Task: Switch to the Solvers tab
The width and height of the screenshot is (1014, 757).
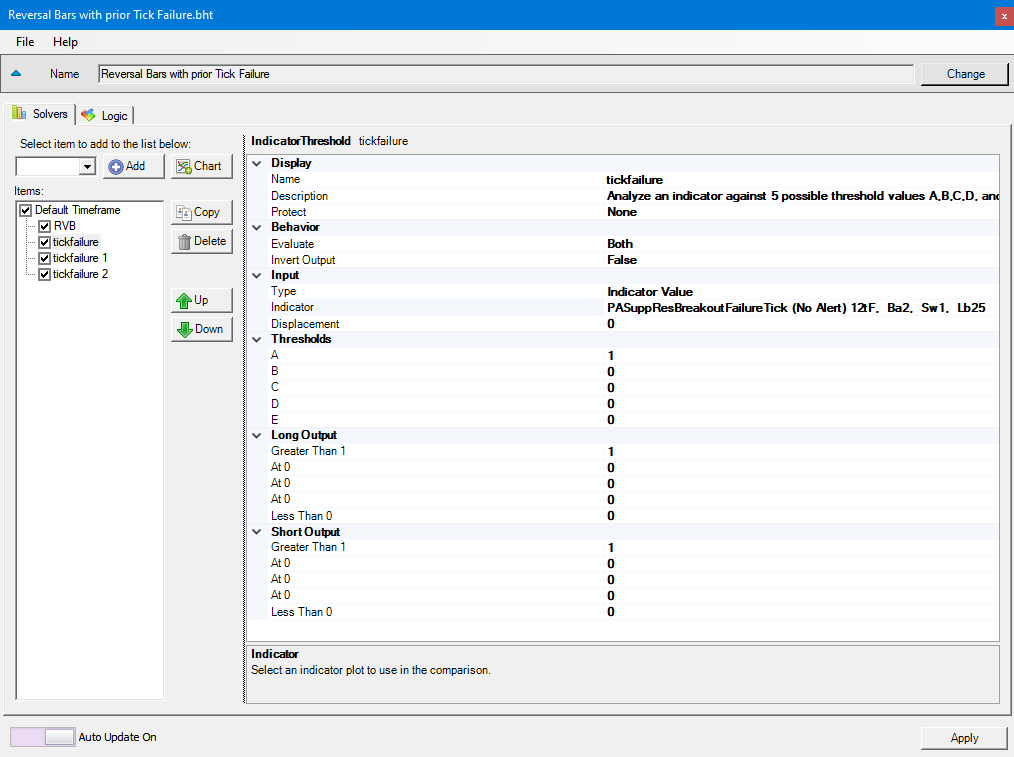Action: 40,114
